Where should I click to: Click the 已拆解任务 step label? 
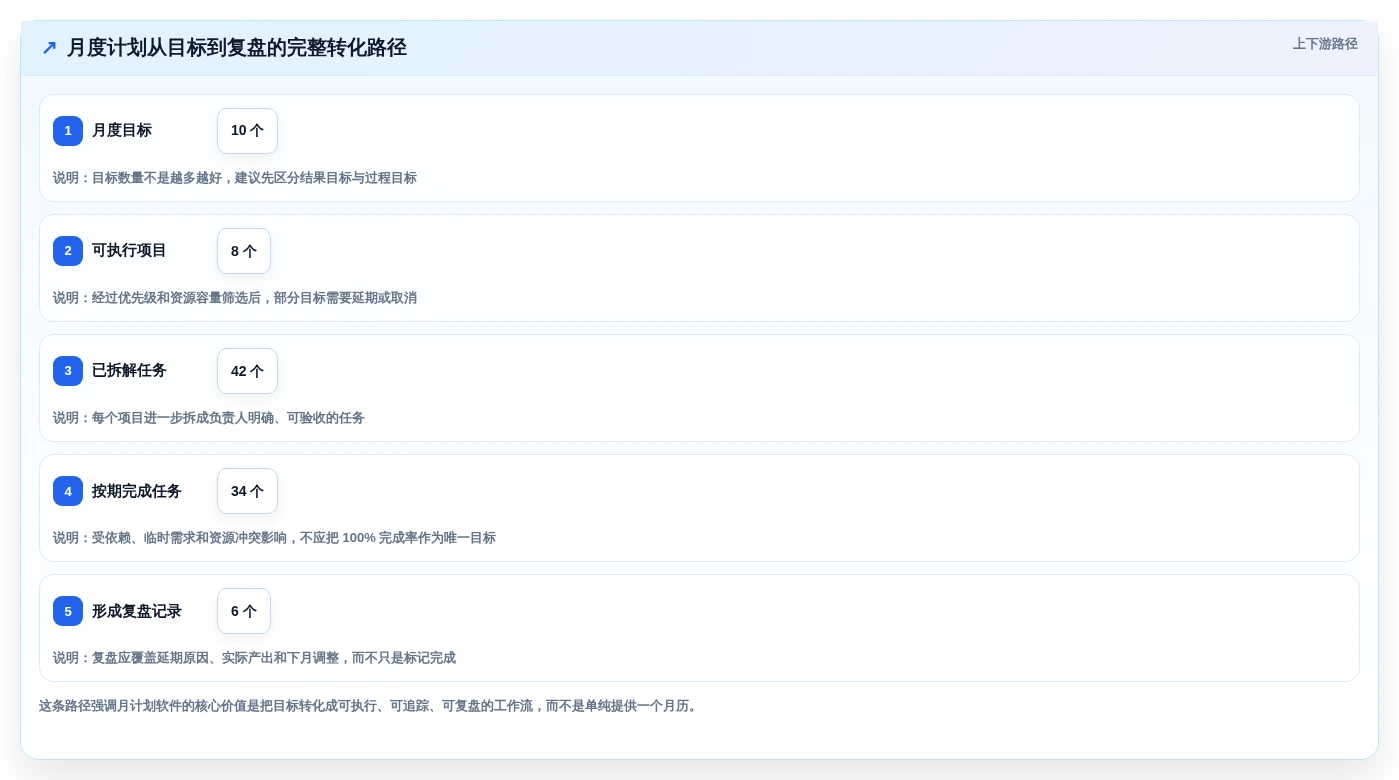[129, 371]
